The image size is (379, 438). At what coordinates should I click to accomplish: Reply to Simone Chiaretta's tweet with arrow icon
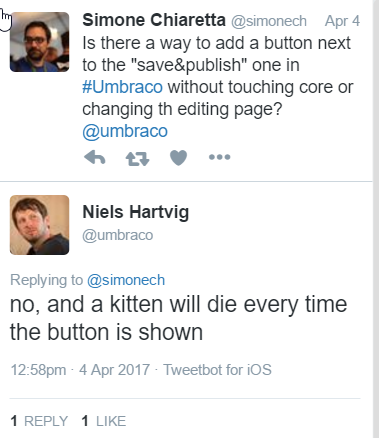point(95,157)
